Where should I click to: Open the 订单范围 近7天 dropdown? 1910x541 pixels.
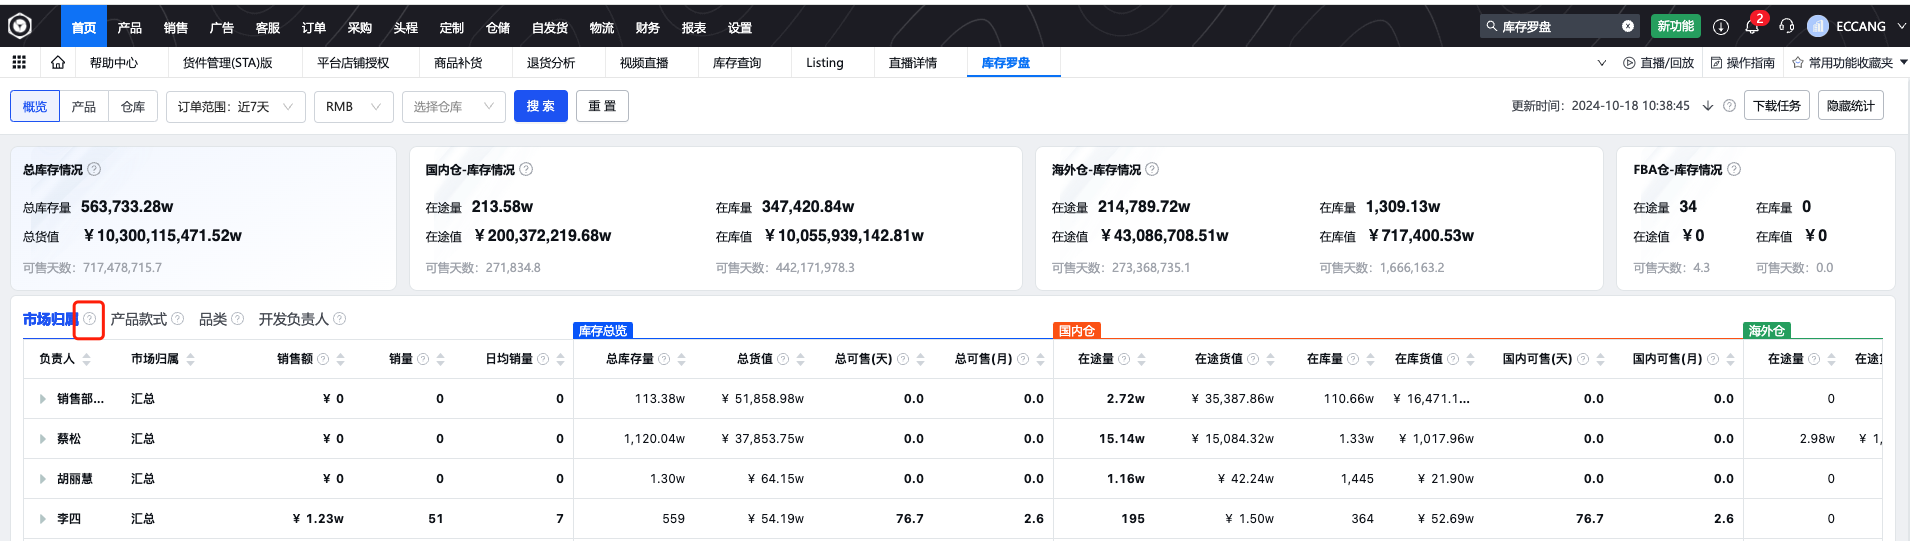pyautogui.click(x=235, y=106)
